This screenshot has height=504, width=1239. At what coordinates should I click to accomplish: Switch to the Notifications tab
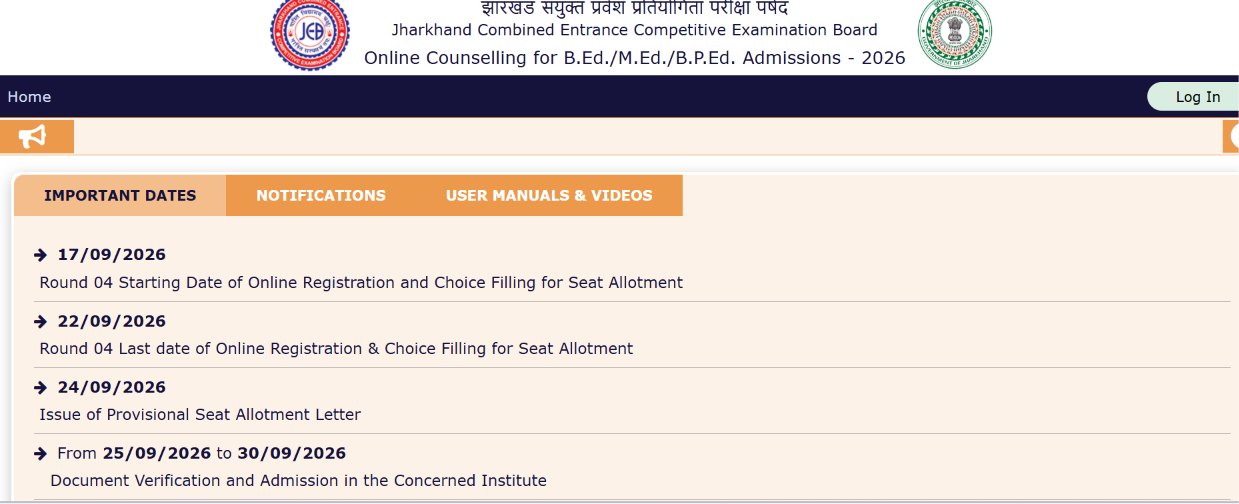(x=321, y=195)
